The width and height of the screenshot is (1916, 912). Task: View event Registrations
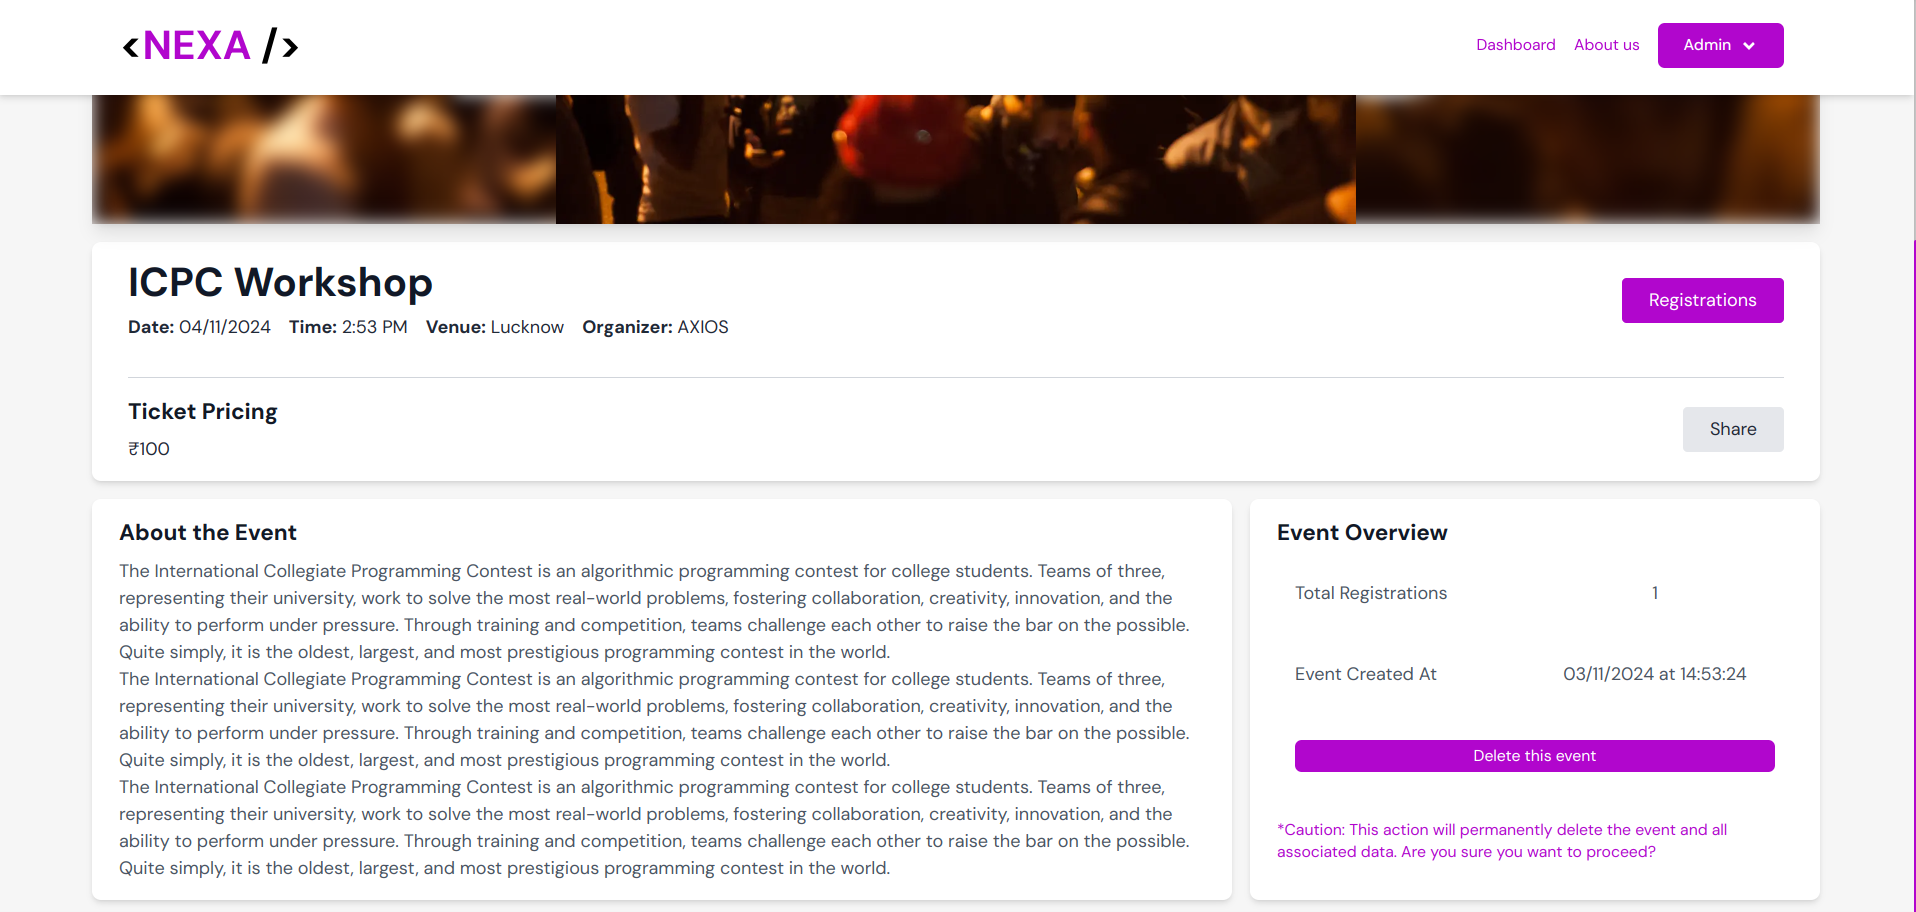pos(1702,300)
